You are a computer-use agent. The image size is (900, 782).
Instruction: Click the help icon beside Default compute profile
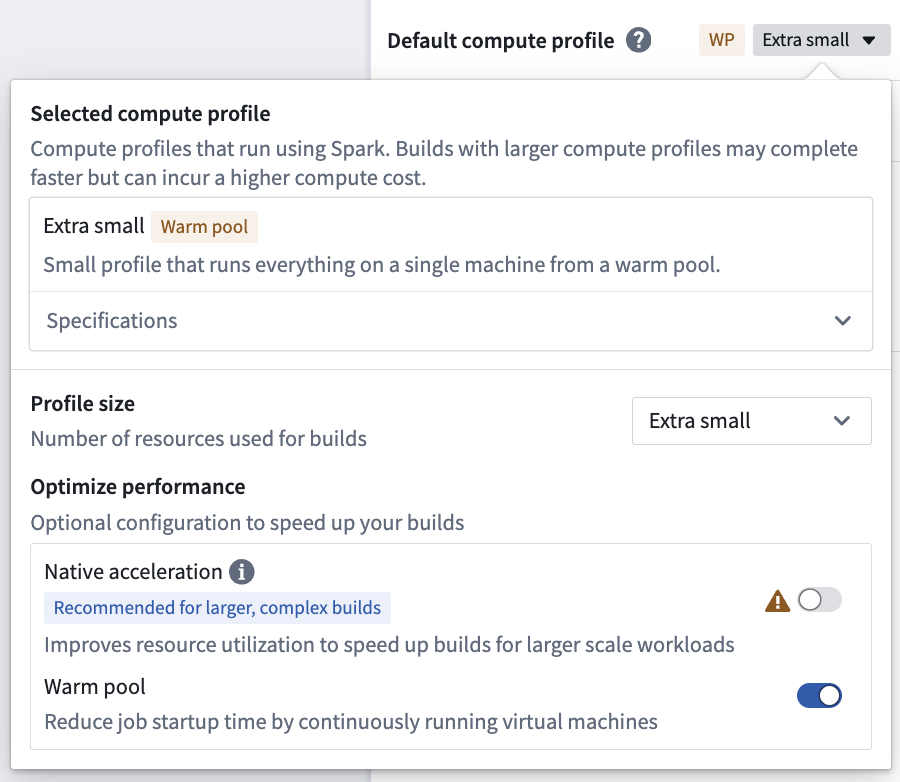point(640,40)
